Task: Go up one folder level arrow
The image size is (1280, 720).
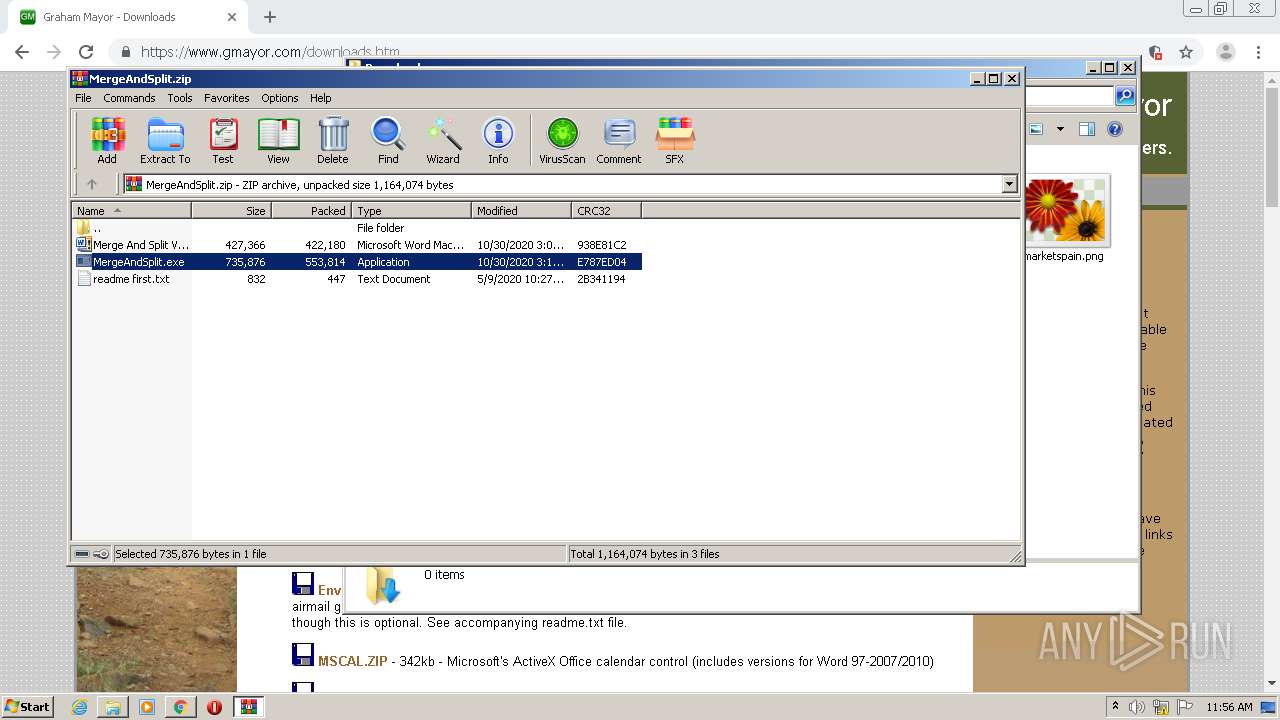Action: (92, 184)
